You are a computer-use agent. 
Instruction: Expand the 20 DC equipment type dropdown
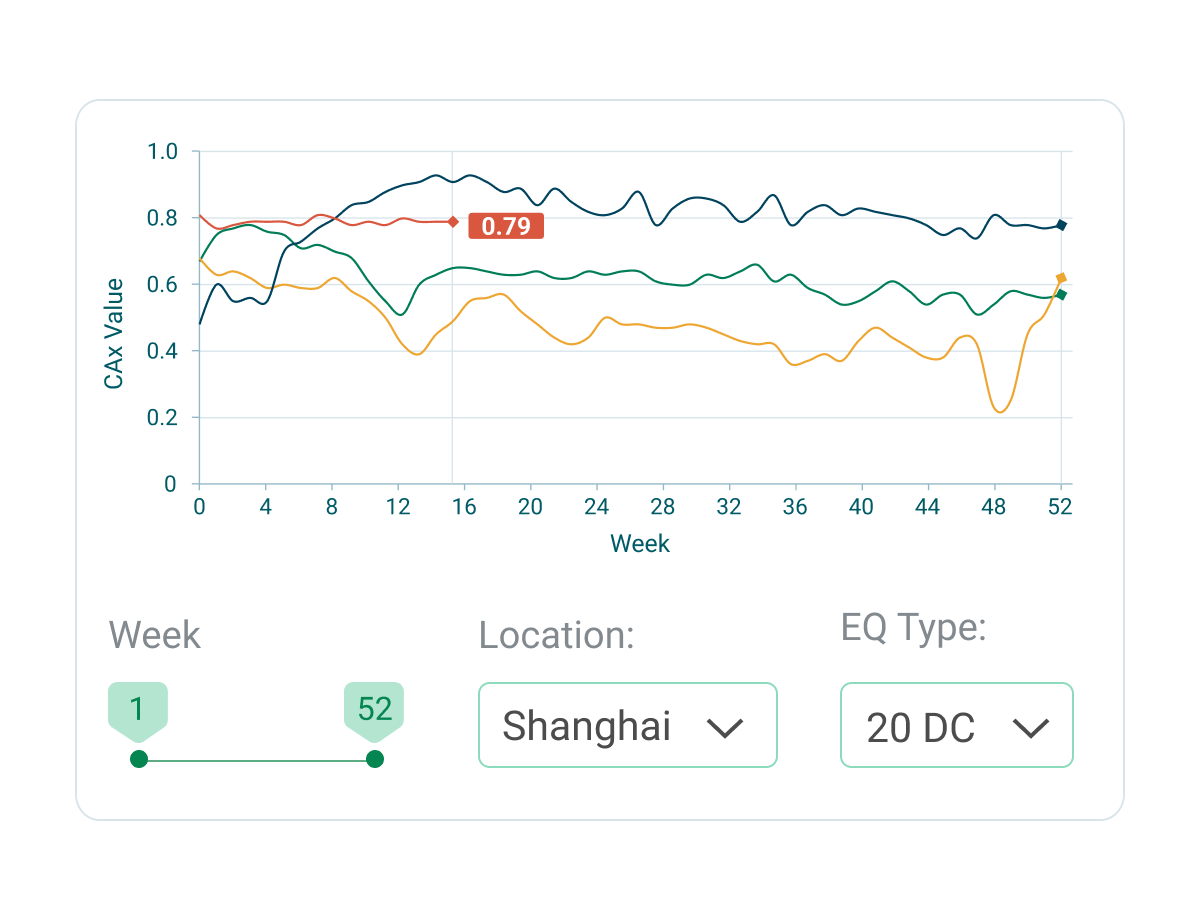click(957, 725)
